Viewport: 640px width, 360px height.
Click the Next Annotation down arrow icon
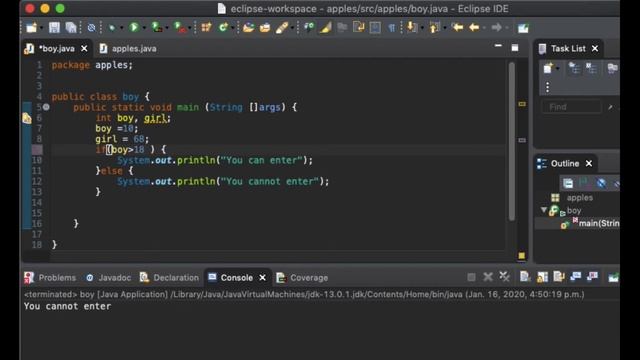(x=412, y=28)
